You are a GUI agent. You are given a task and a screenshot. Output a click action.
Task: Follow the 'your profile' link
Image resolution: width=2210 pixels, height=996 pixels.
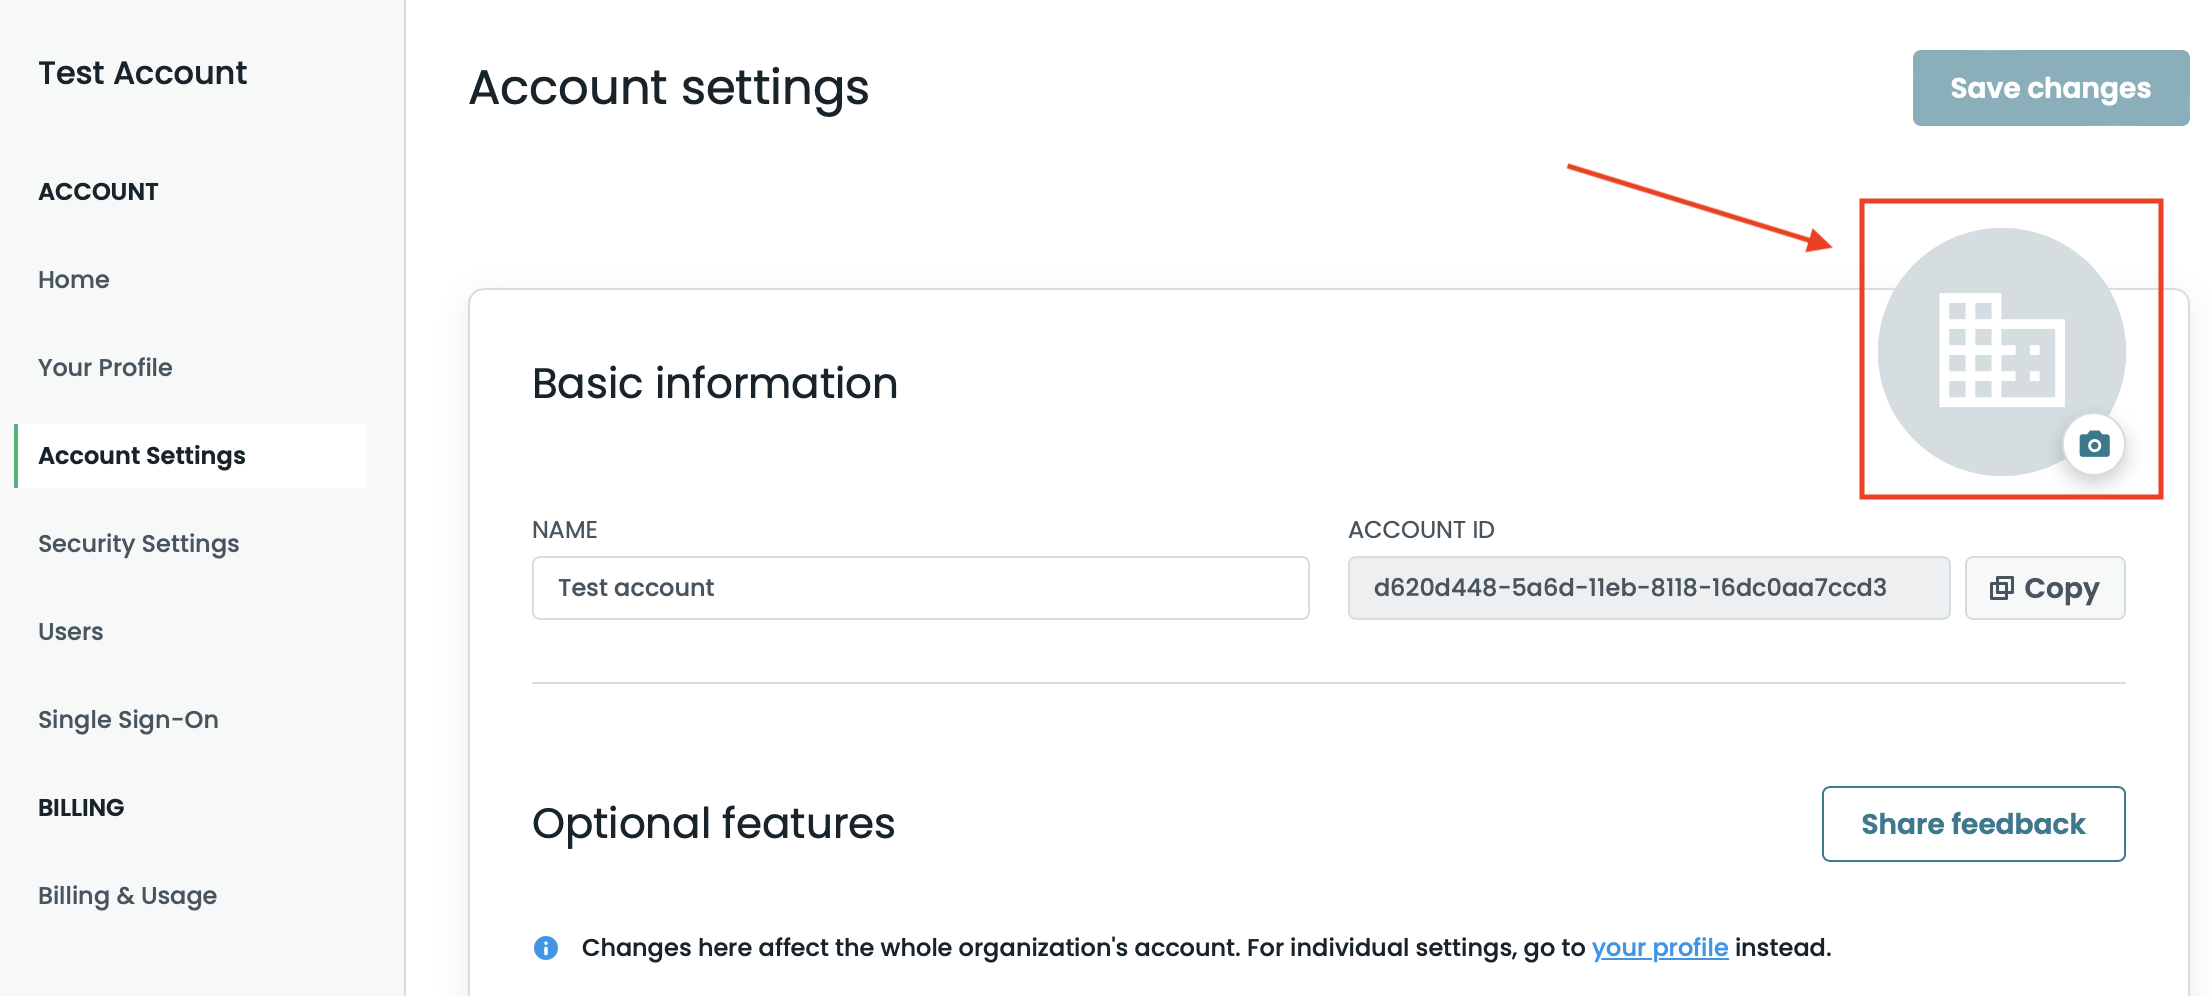click(1659, 947)
